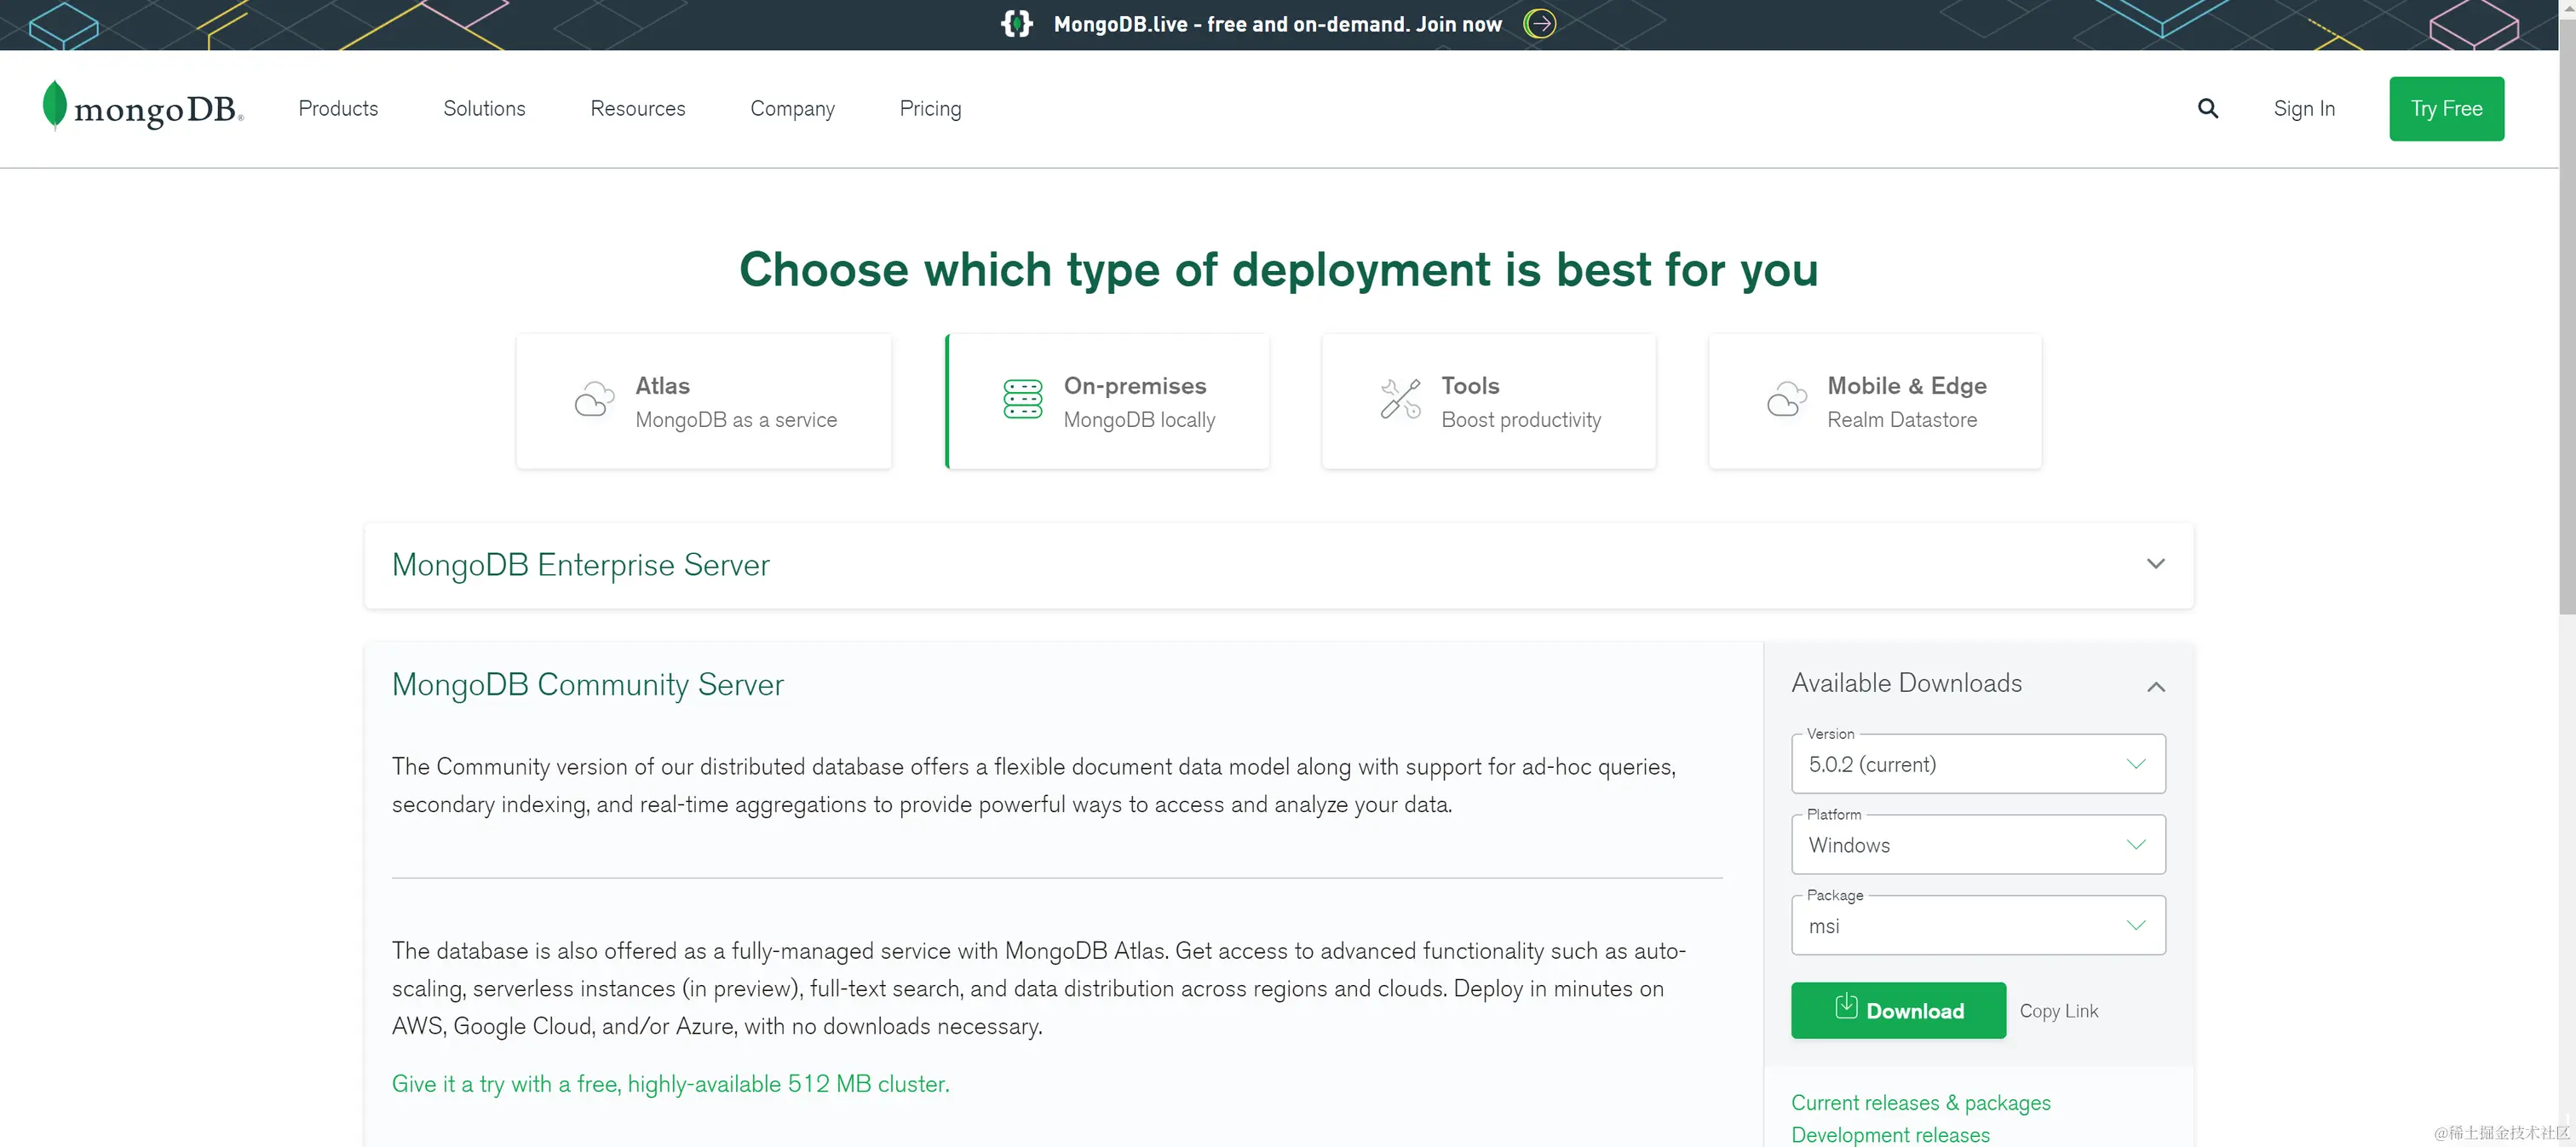Viewport: 2576px width, 1147px height.
Task: Open the Version dropdown
Action: [x=1977, y=765]
